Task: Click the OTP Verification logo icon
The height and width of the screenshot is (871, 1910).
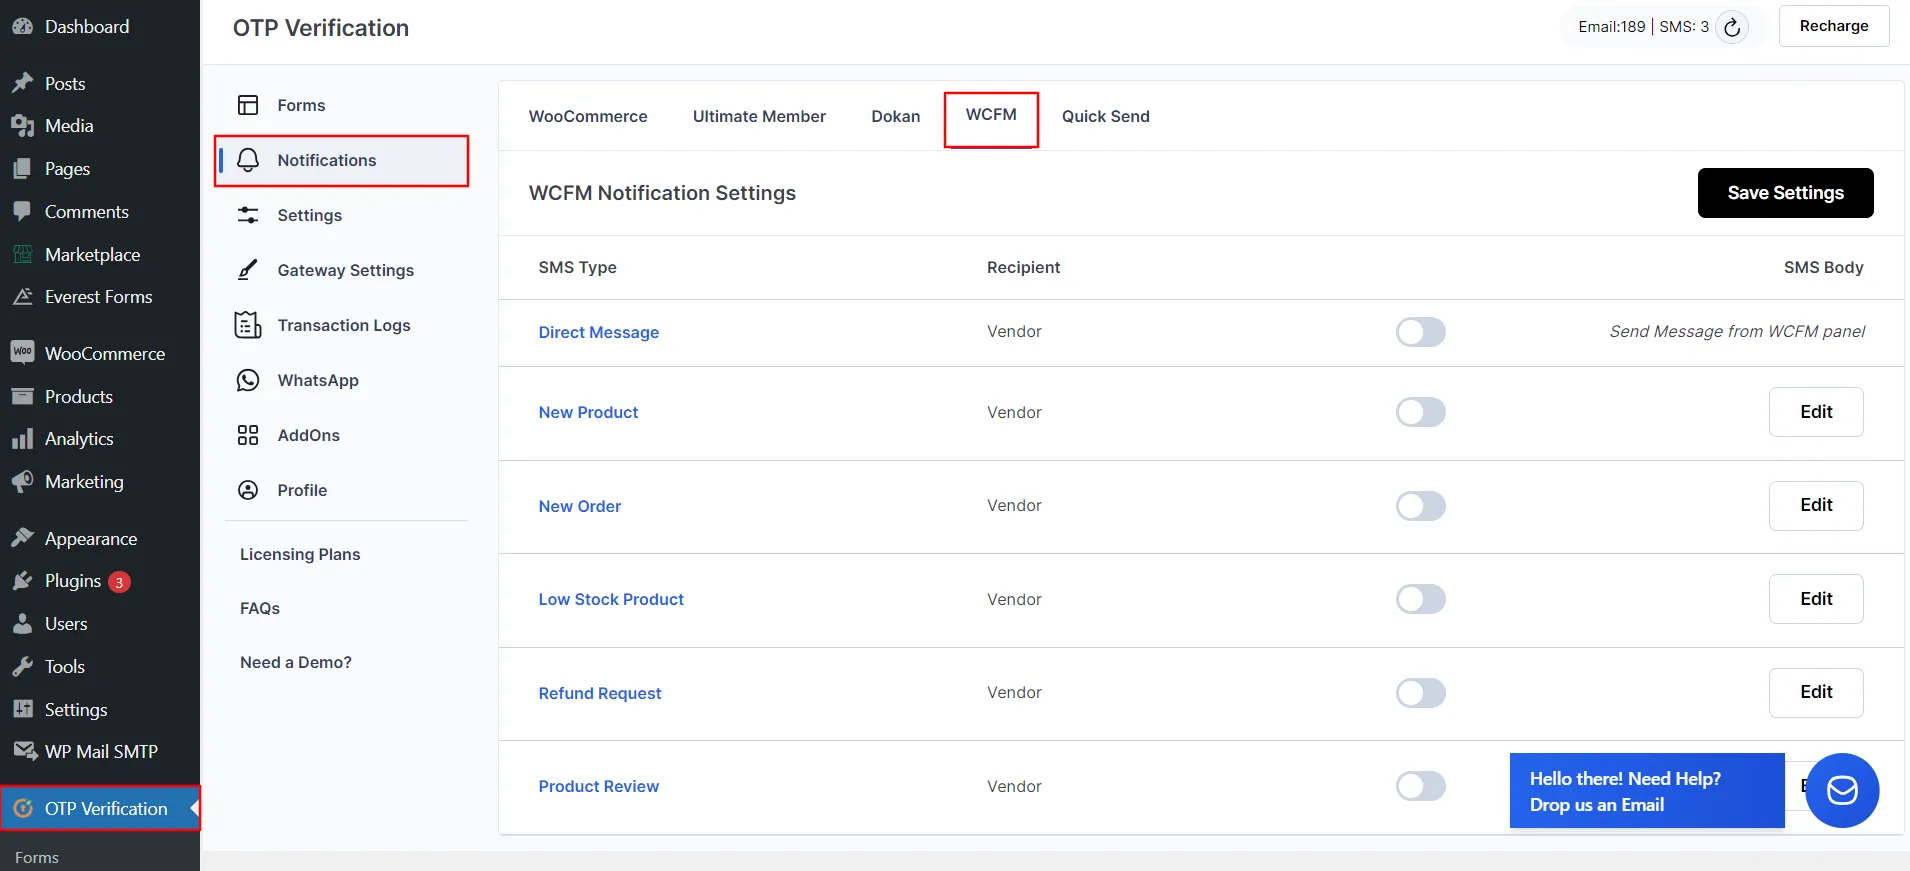Action: pyautogui.click(x=23, y=808)
